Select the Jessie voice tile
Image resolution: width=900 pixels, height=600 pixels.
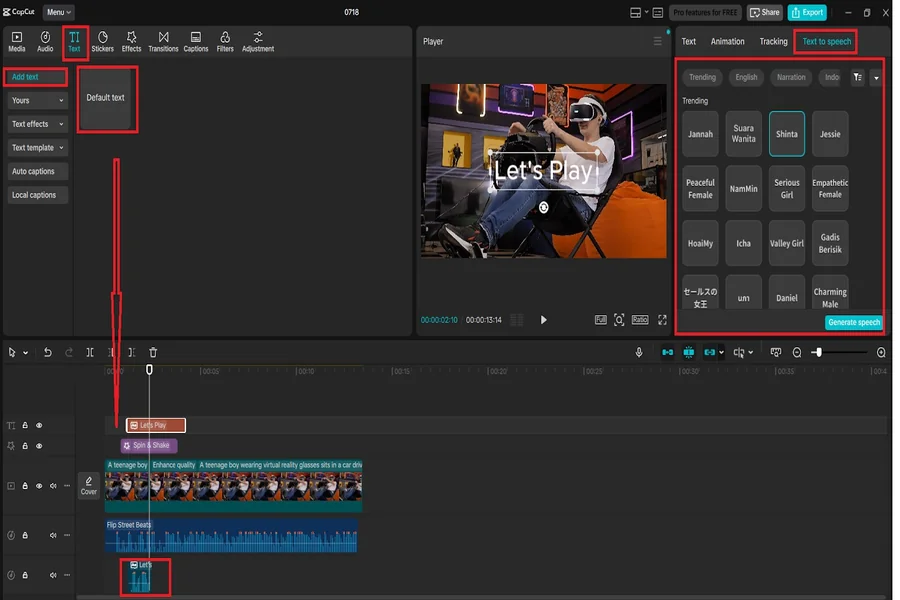(x=830, y=134)
